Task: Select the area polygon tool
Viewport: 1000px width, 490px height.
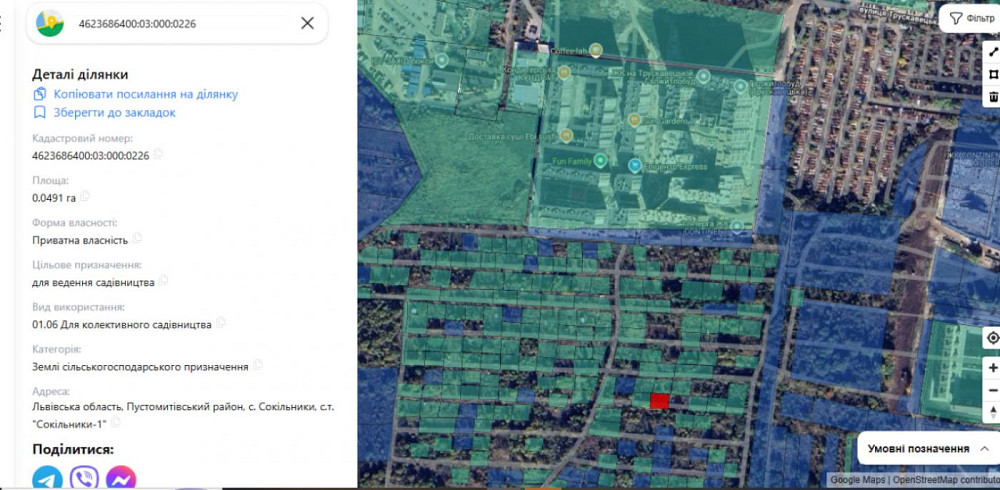Action: 993,74
